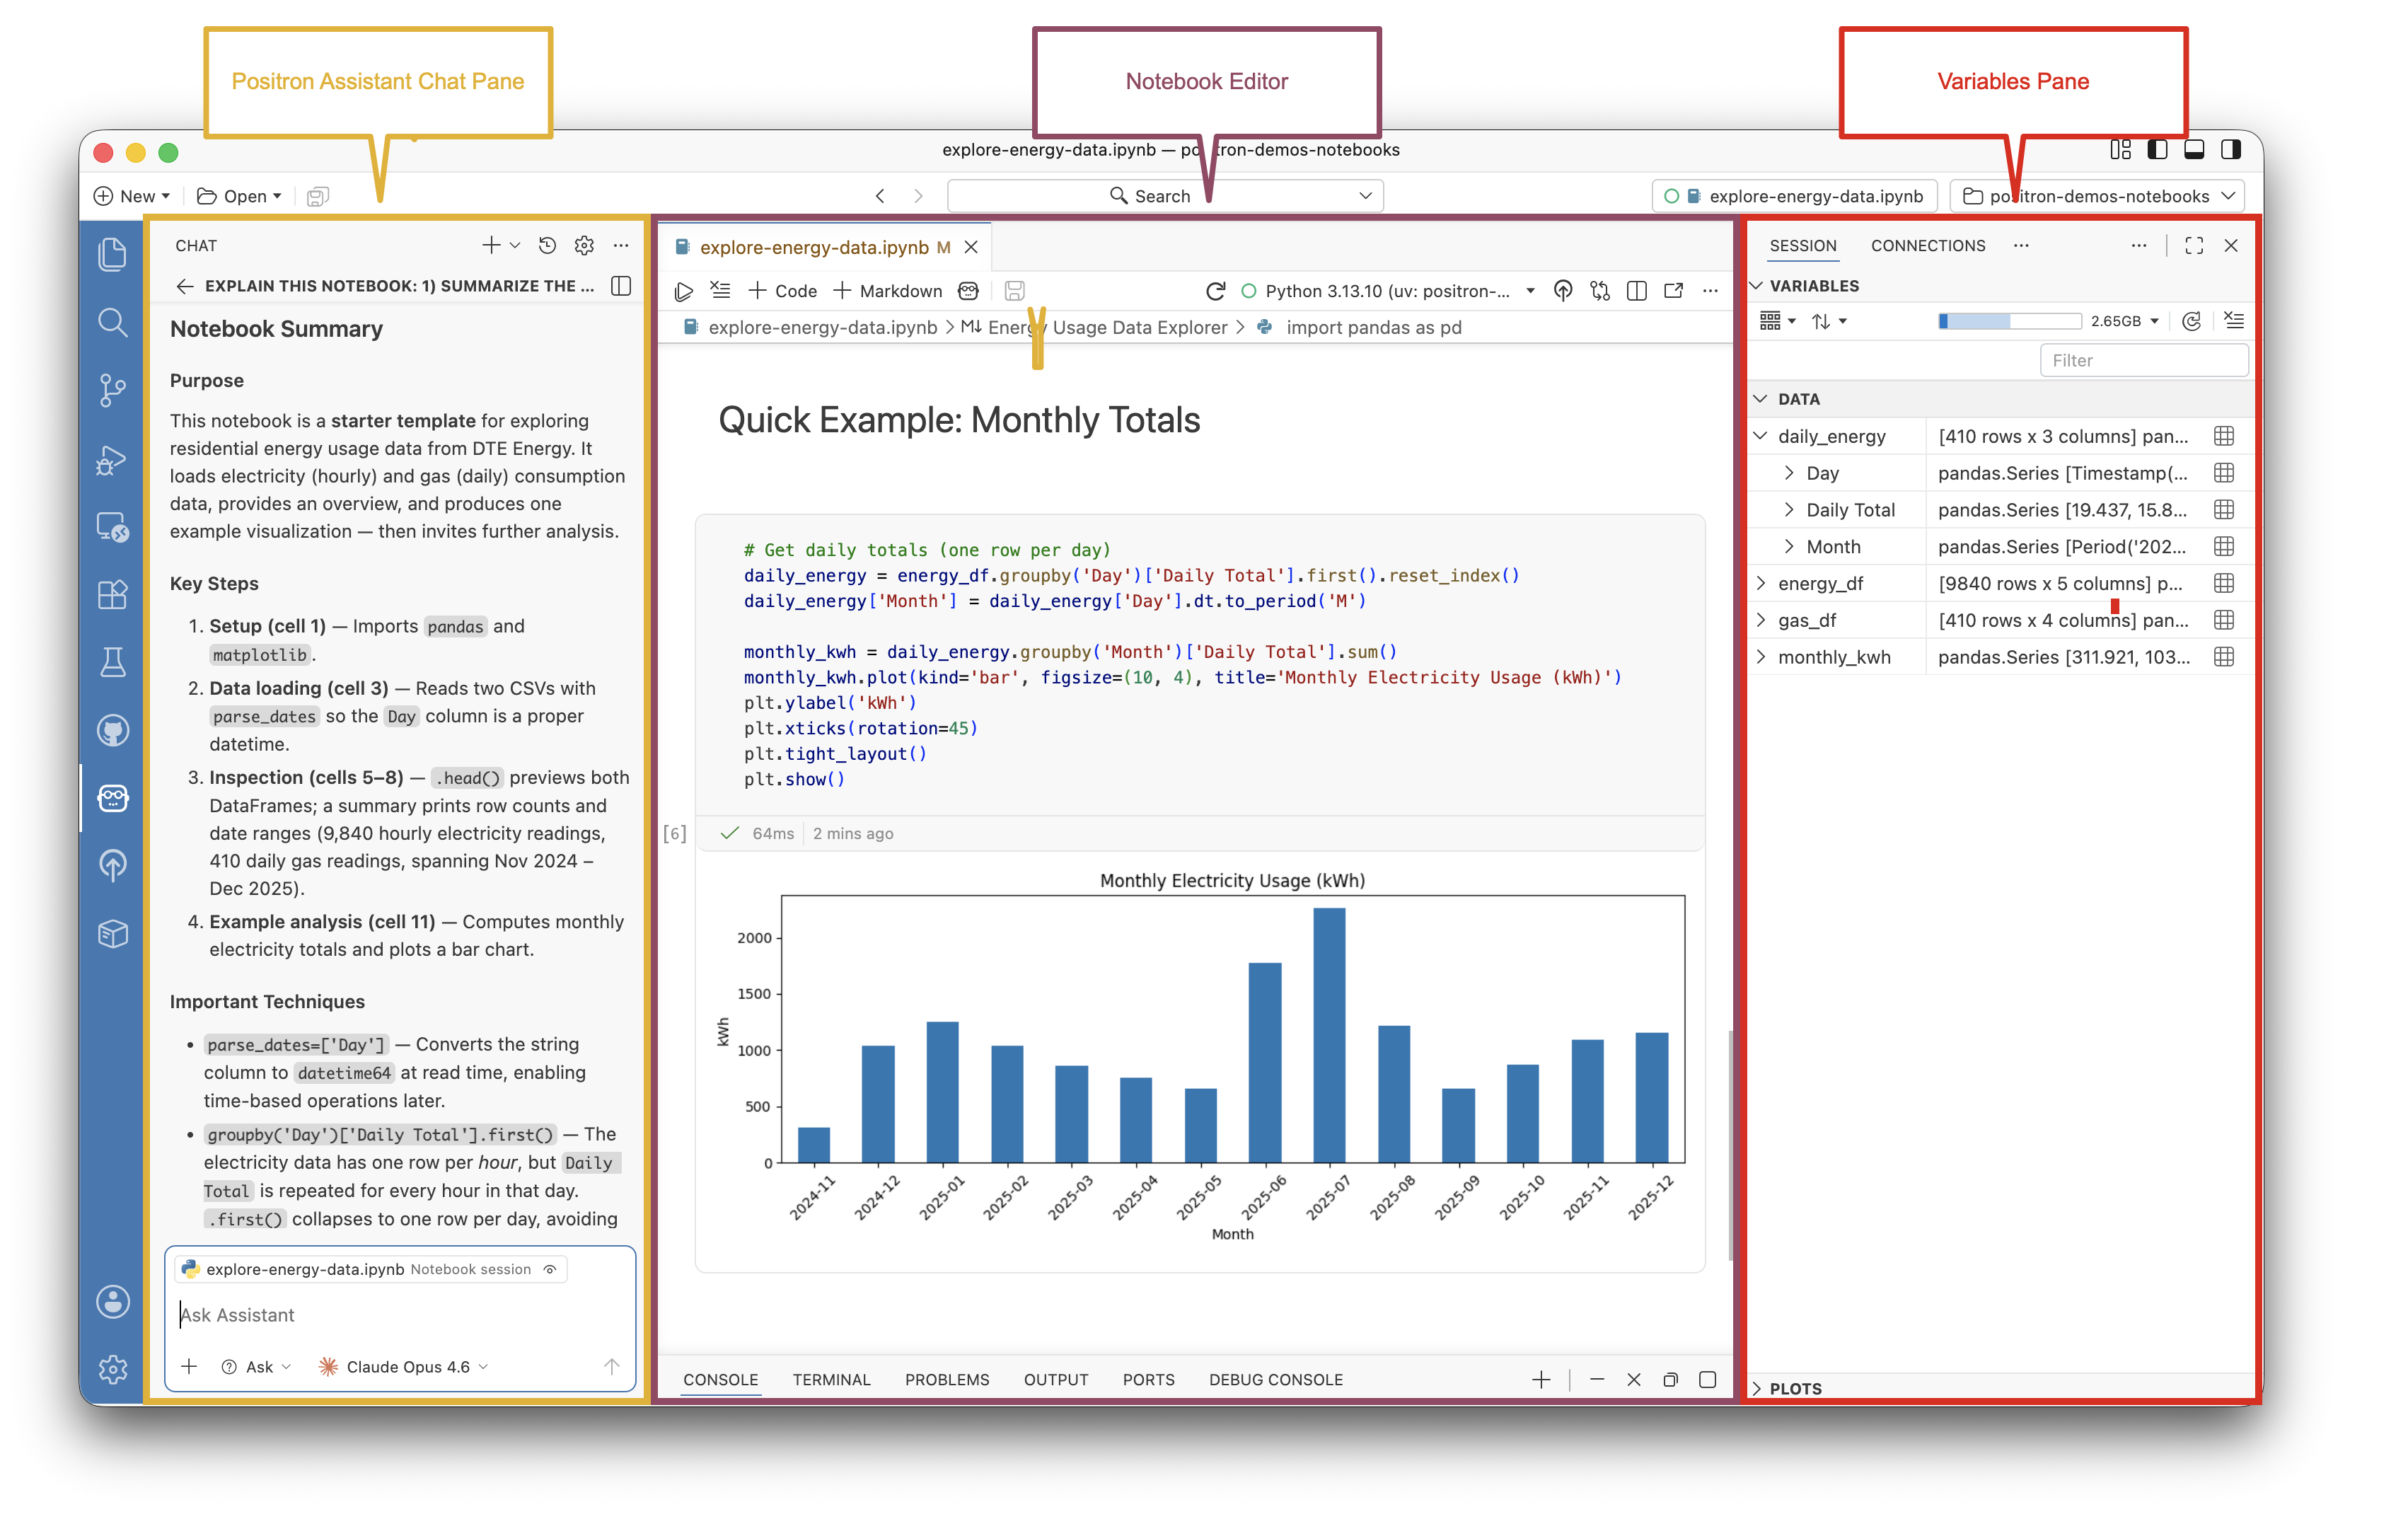Open Python 3.13.10 kernel selector
The height and width of the screenshot is (1531, 2408).
click(1388, 291)
